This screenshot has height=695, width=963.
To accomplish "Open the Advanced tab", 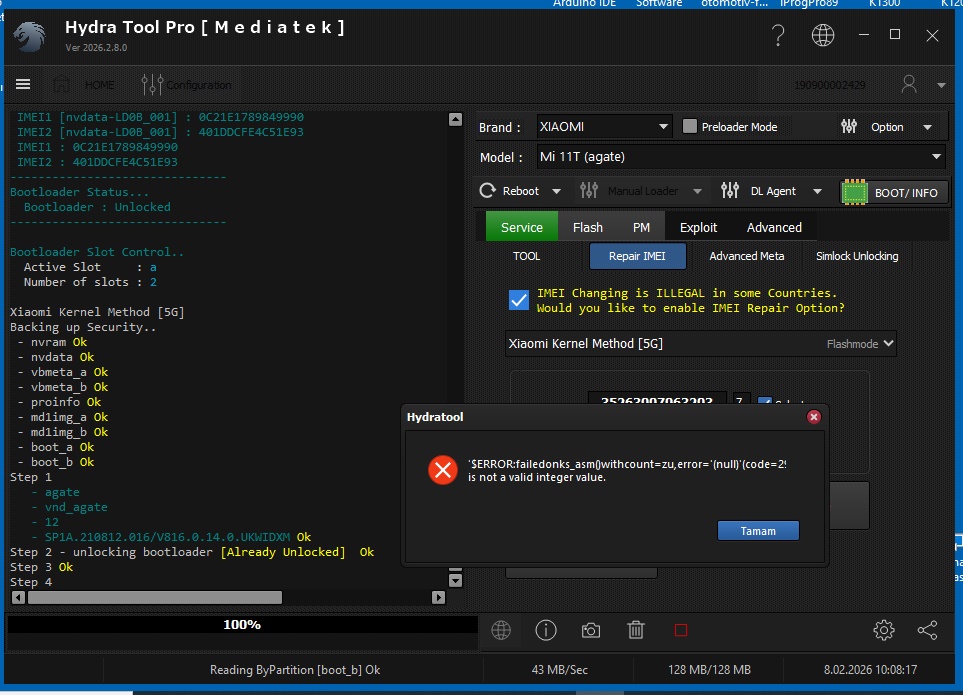I will click(x=774, y=227).
